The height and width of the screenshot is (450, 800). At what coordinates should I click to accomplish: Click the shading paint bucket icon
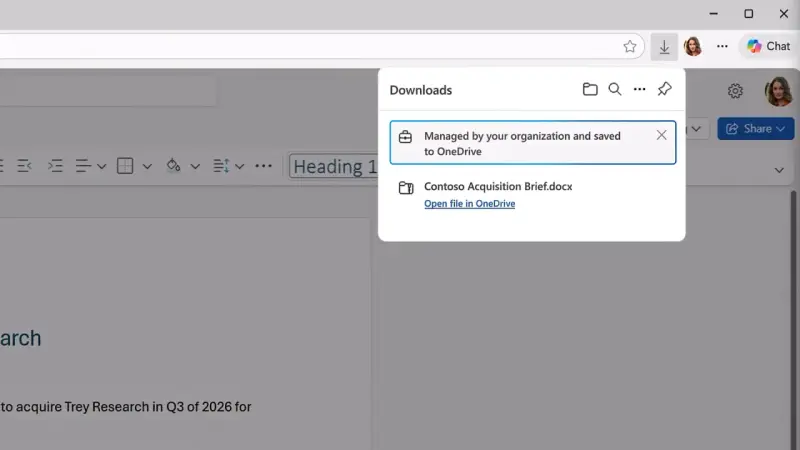173,166
